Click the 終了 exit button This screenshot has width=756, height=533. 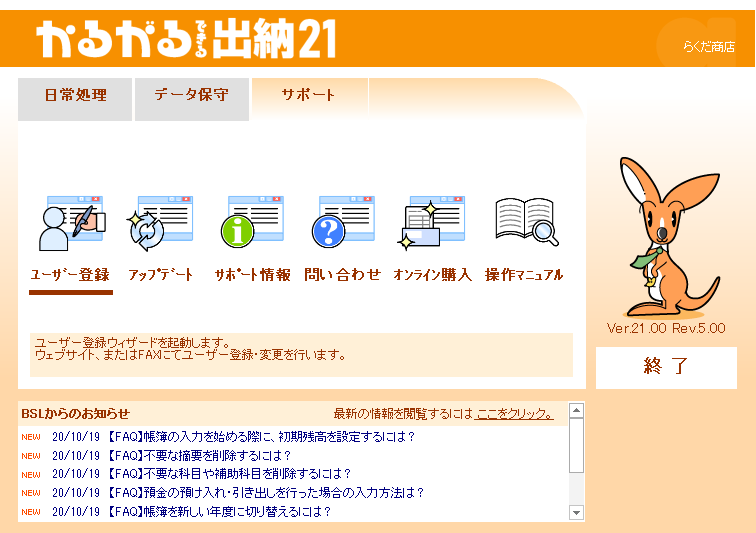tap(666, 368)
